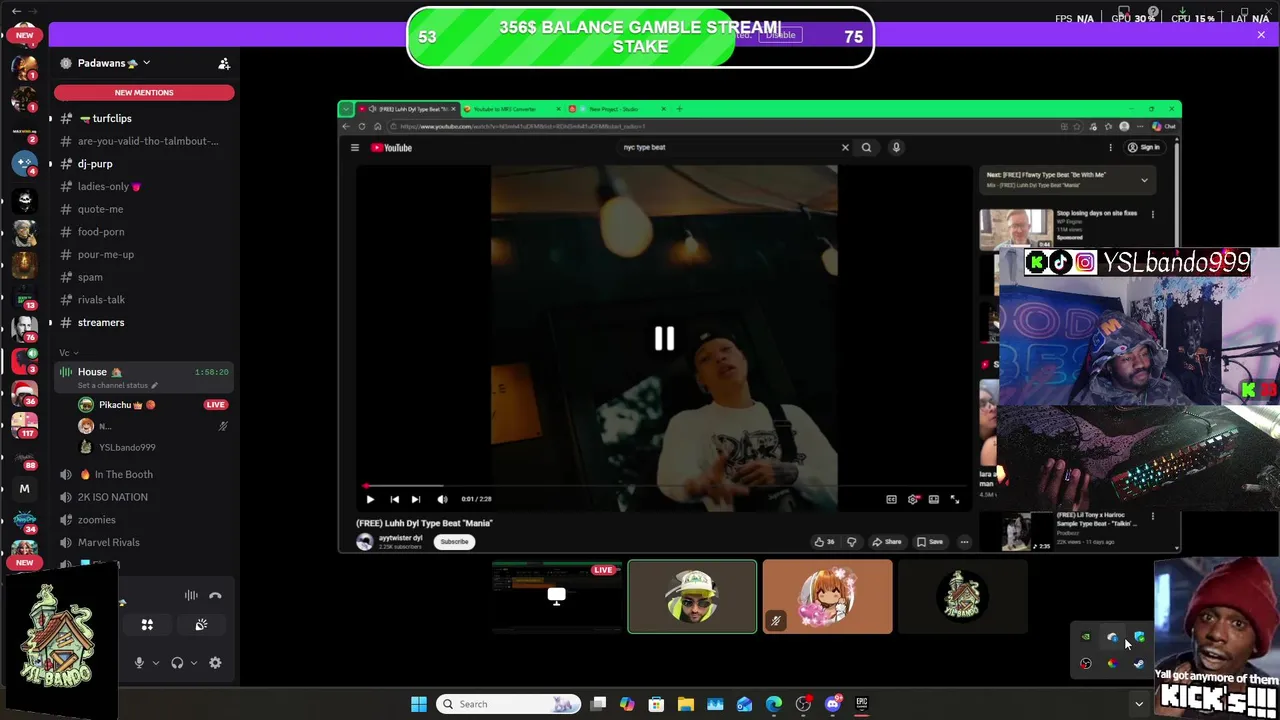
Task: Click the Share button under video
Action: 886,542
